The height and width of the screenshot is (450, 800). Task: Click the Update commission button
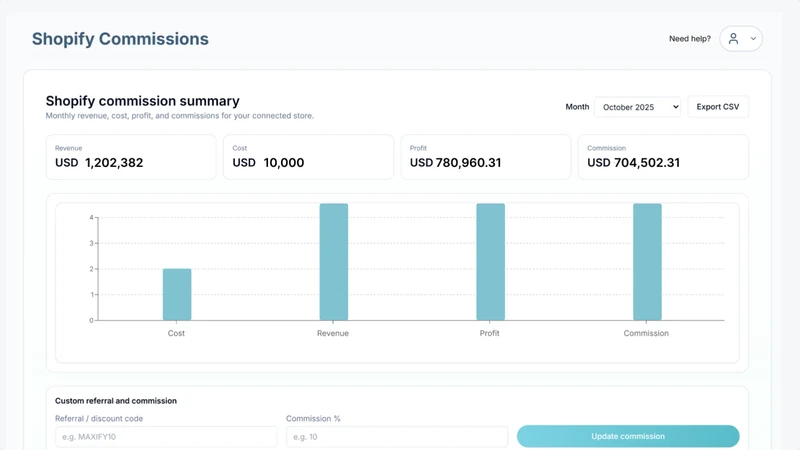(x=628, y=436)
